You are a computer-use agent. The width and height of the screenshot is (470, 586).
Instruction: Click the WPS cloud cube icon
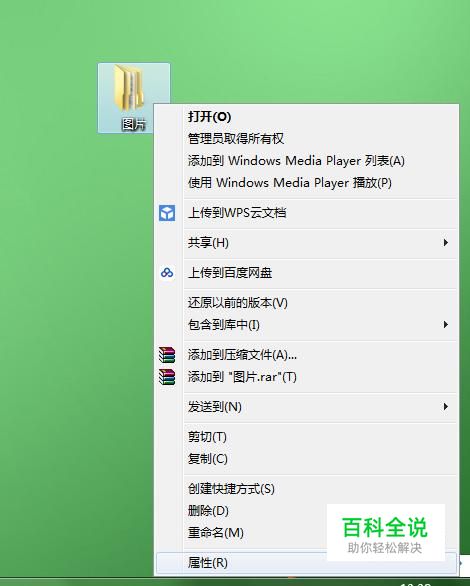coord(167,213)
